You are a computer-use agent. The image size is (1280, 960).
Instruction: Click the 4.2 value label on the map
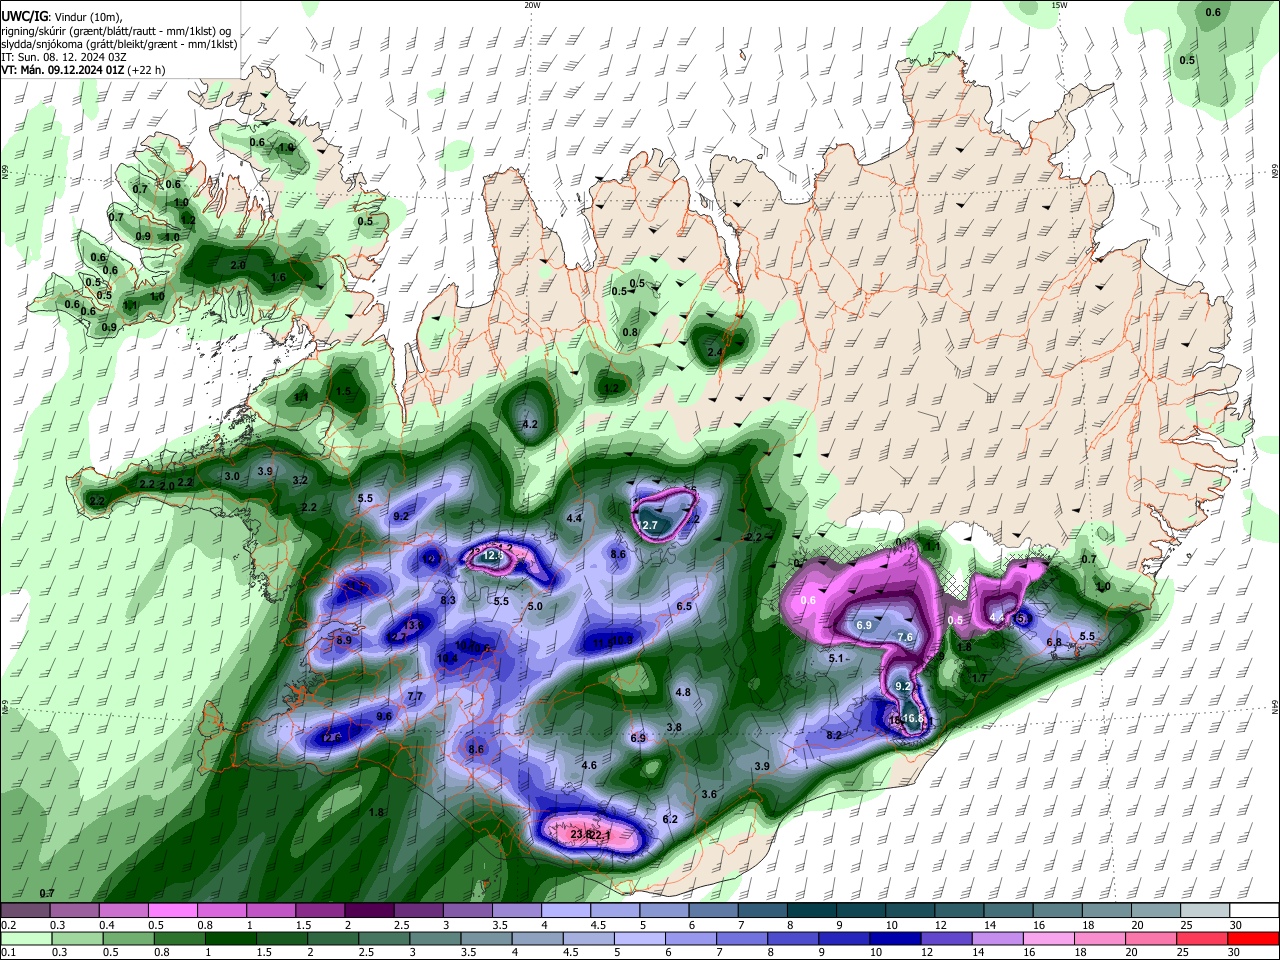coord(531,424)
